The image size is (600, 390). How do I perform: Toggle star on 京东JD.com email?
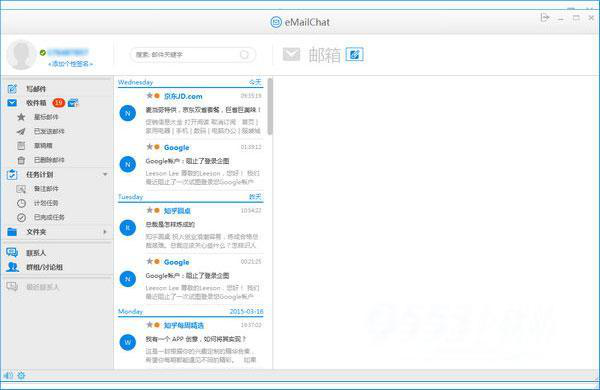(150, 96)
